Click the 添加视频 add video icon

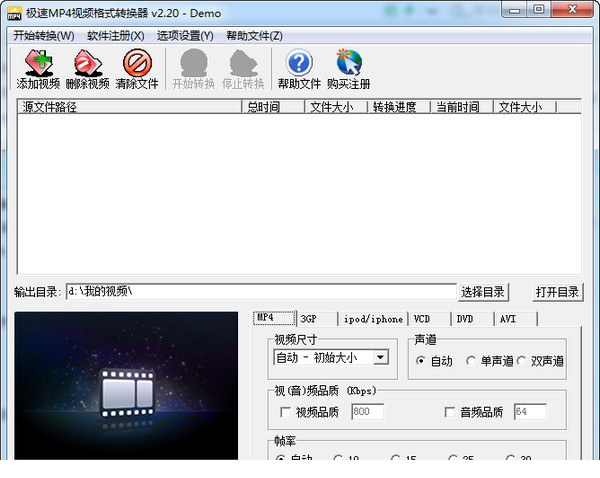tap(38, 69)
